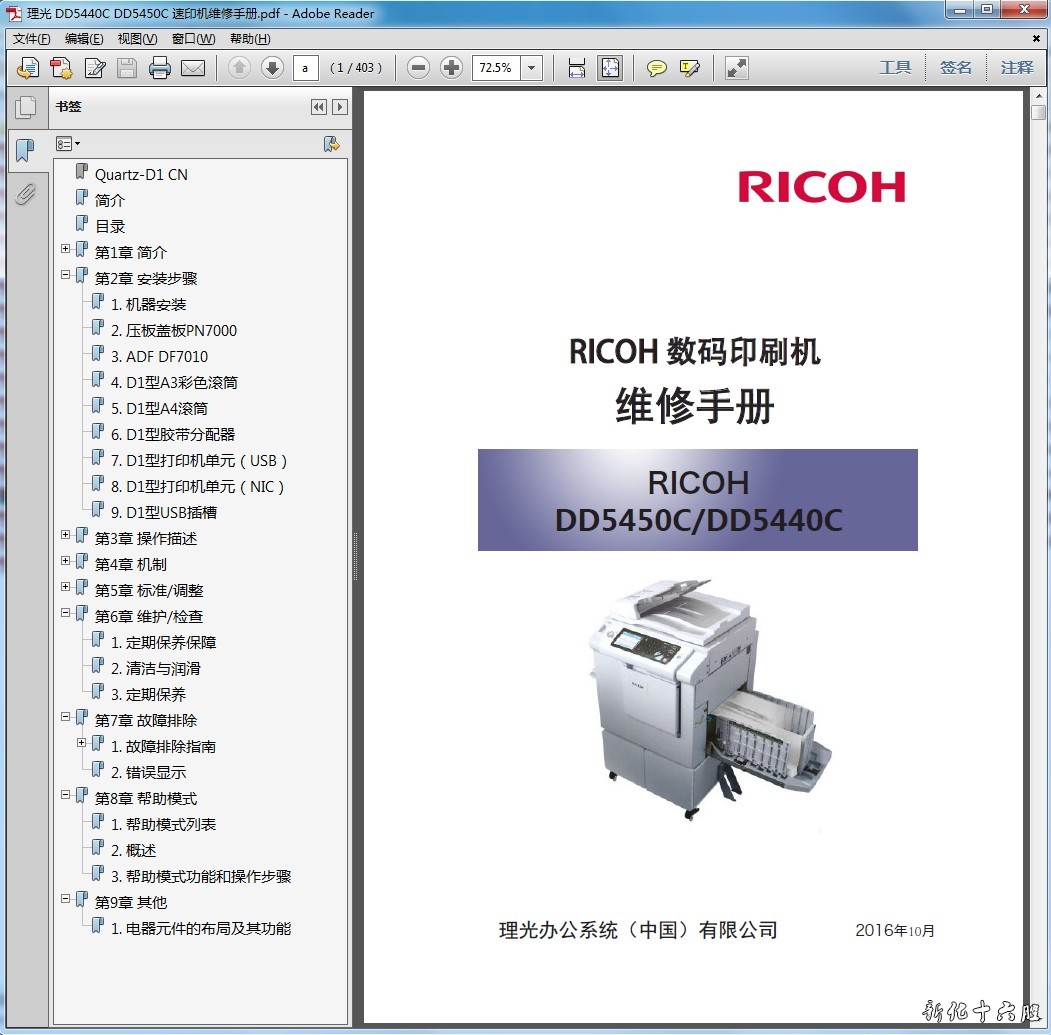Click the zoom out minus button
The width and height of the screenshot is (1051, 1035).
419,68
